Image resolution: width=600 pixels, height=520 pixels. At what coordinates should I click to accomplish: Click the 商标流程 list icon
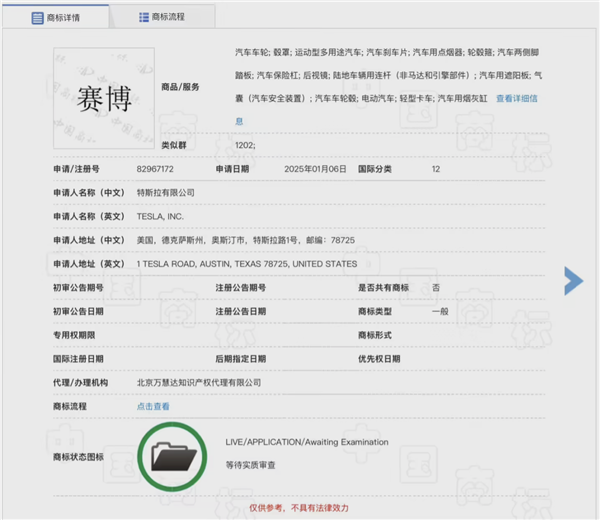click(x=143, y=17)
